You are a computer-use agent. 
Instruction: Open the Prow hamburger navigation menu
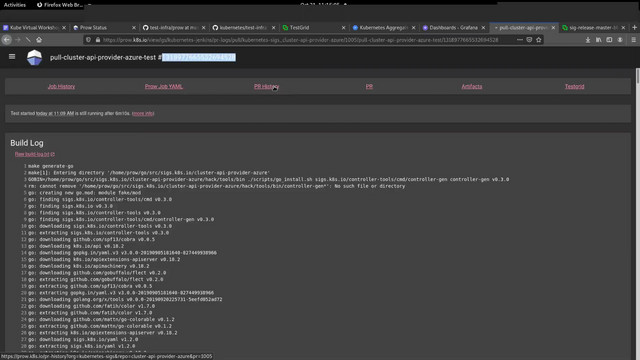pyautogui.click(x=12, y=57)
